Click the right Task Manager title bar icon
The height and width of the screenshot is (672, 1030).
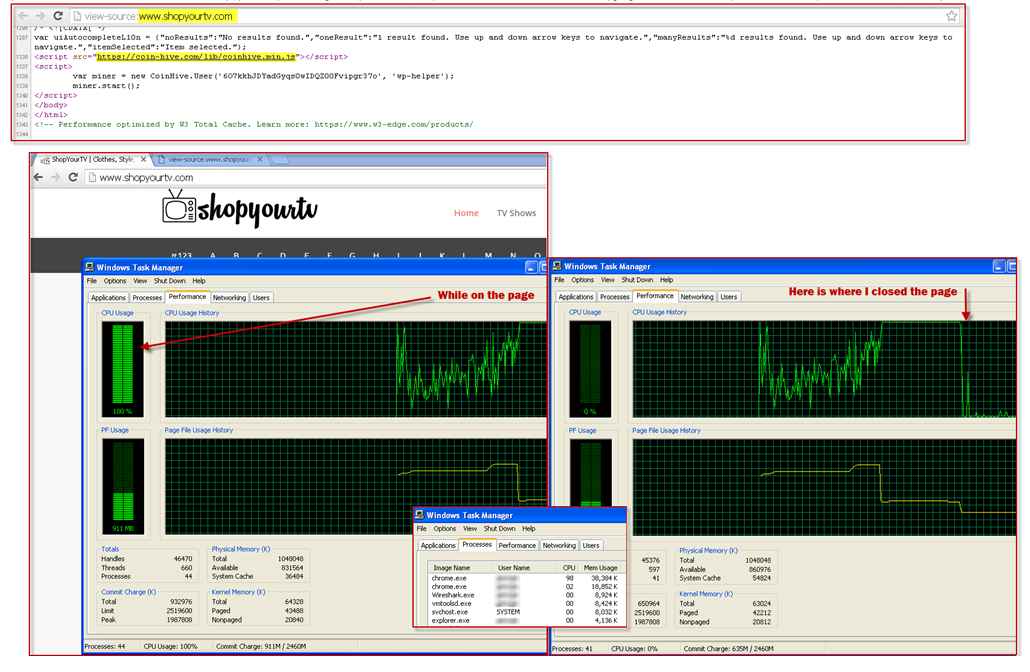tap(557, 266)
